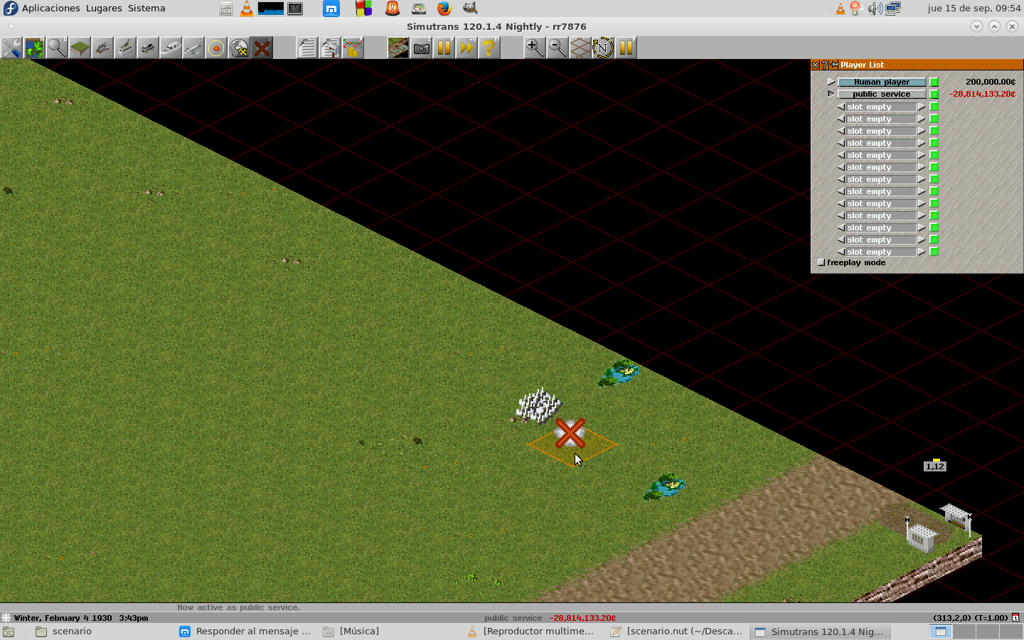
Task: Open the special construction tools orange circle
Action: [216, 48]
